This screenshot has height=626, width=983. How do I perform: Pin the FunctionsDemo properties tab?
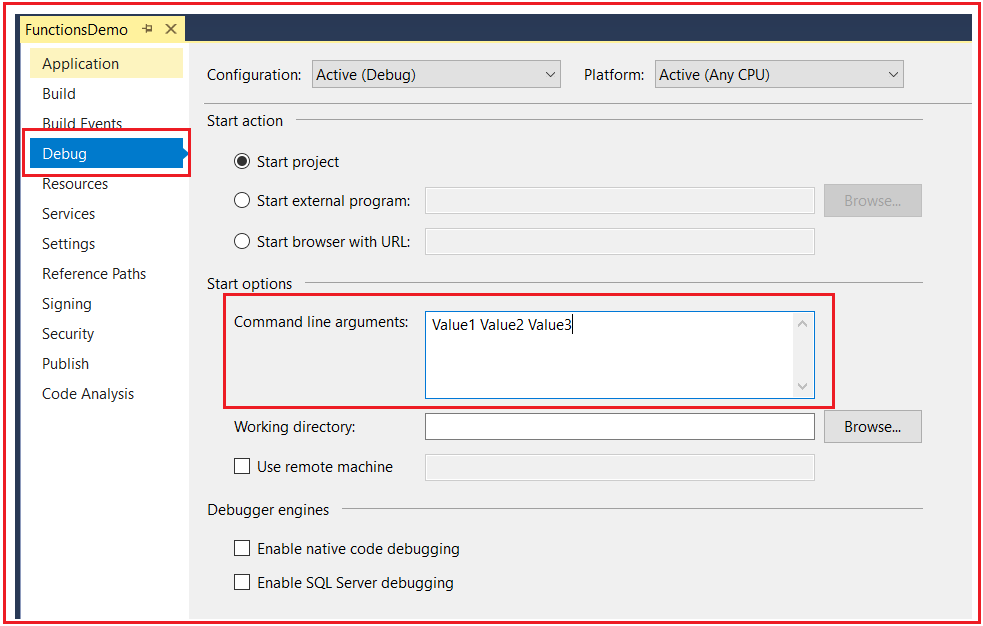click(147, 29)
